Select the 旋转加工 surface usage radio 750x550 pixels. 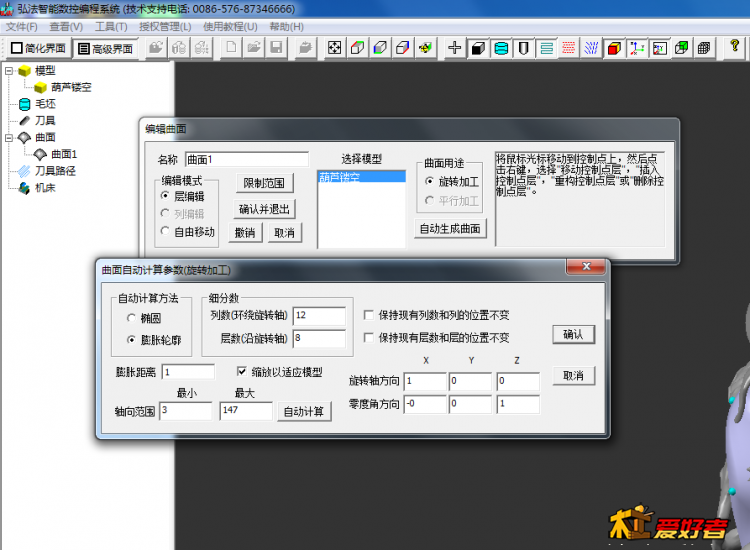click(430, 181)
